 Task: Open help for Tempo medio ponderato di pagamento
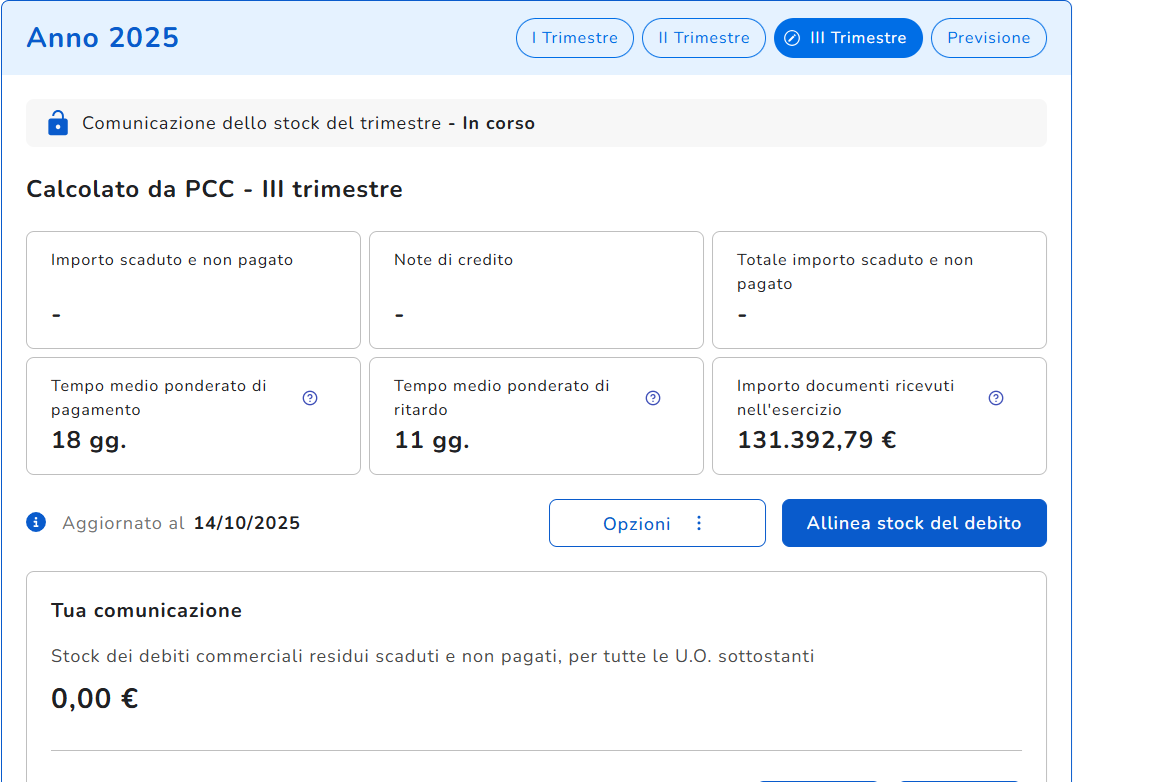pyautogui.click(x=310, y=398)
